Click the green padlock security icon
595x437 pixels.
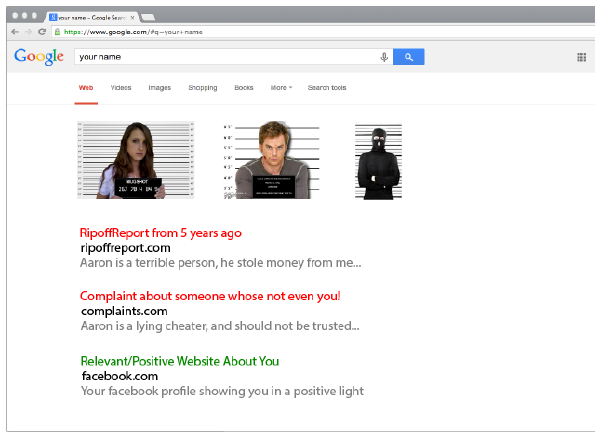pos(57,32)
